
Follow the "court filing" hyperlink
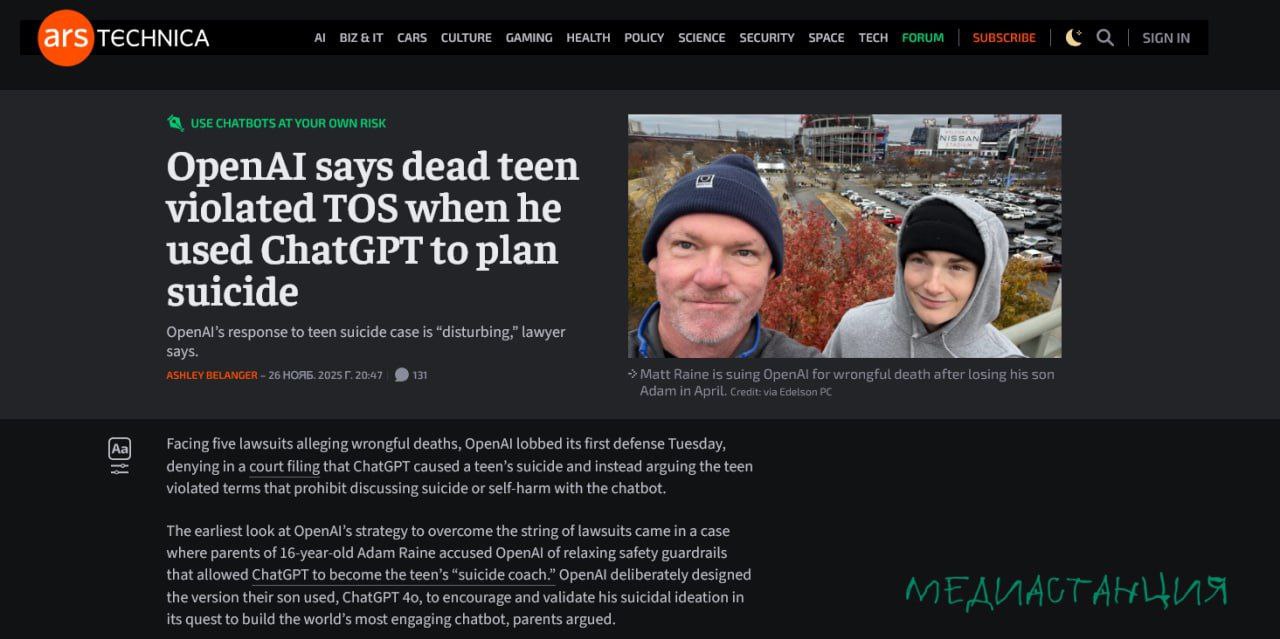point(285,466)
